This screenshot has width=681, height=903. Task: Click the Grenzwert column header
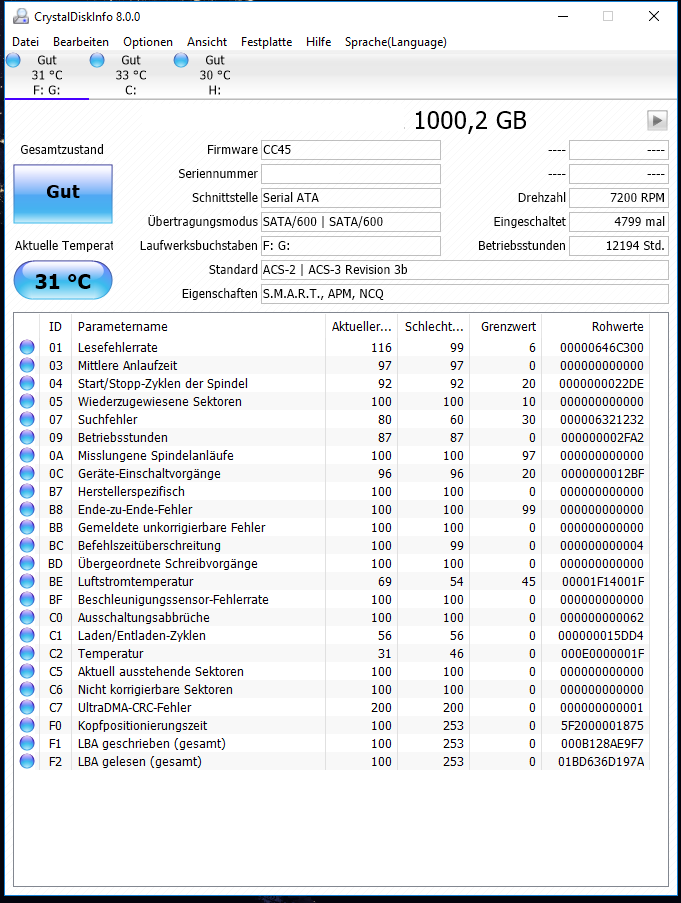pyautogui.click(x=506, y=327)
